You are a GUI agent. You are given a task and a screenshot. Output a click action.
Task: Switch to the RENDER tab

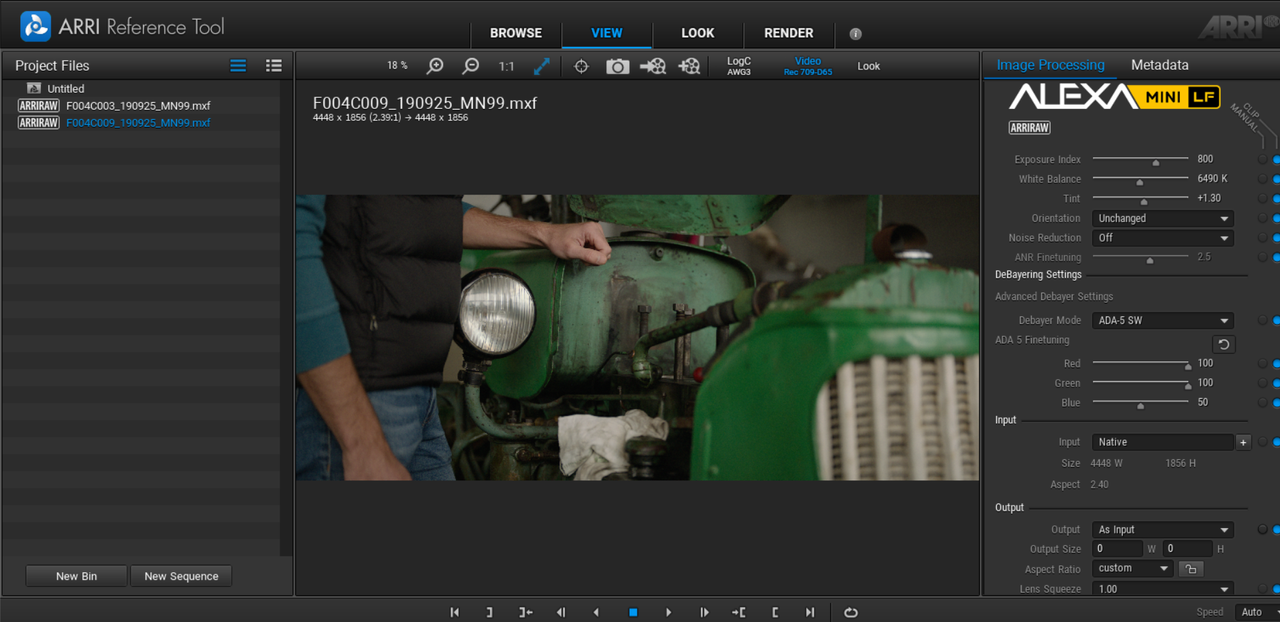pos(789,33)
